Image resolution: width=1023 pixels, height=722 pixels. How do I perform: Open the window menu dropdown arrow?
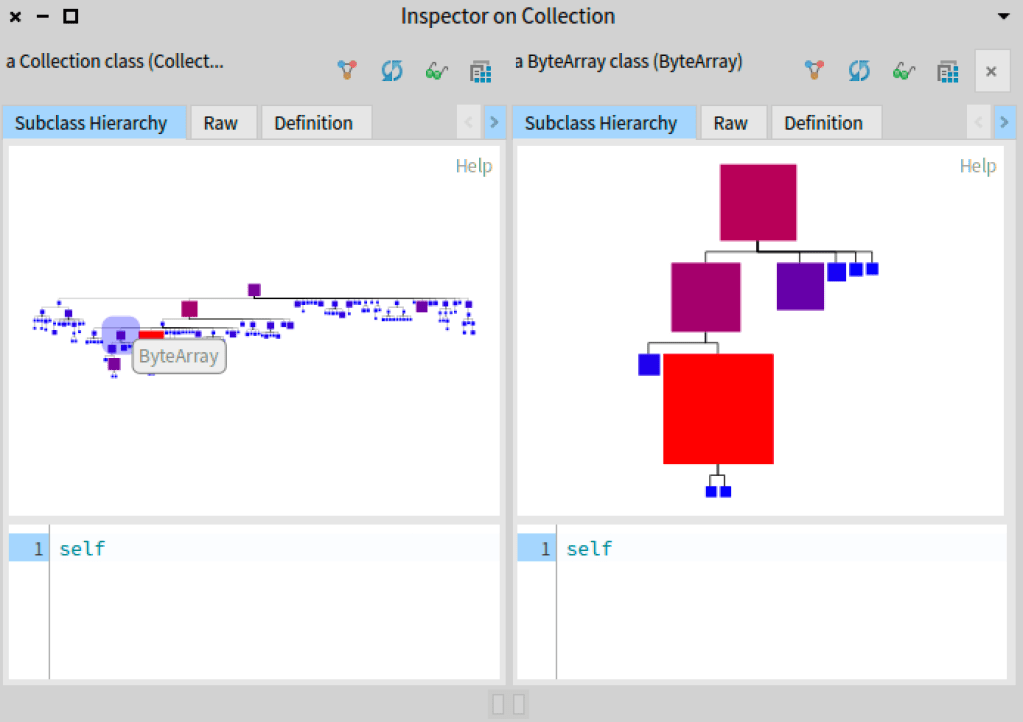pos(1003,17)
